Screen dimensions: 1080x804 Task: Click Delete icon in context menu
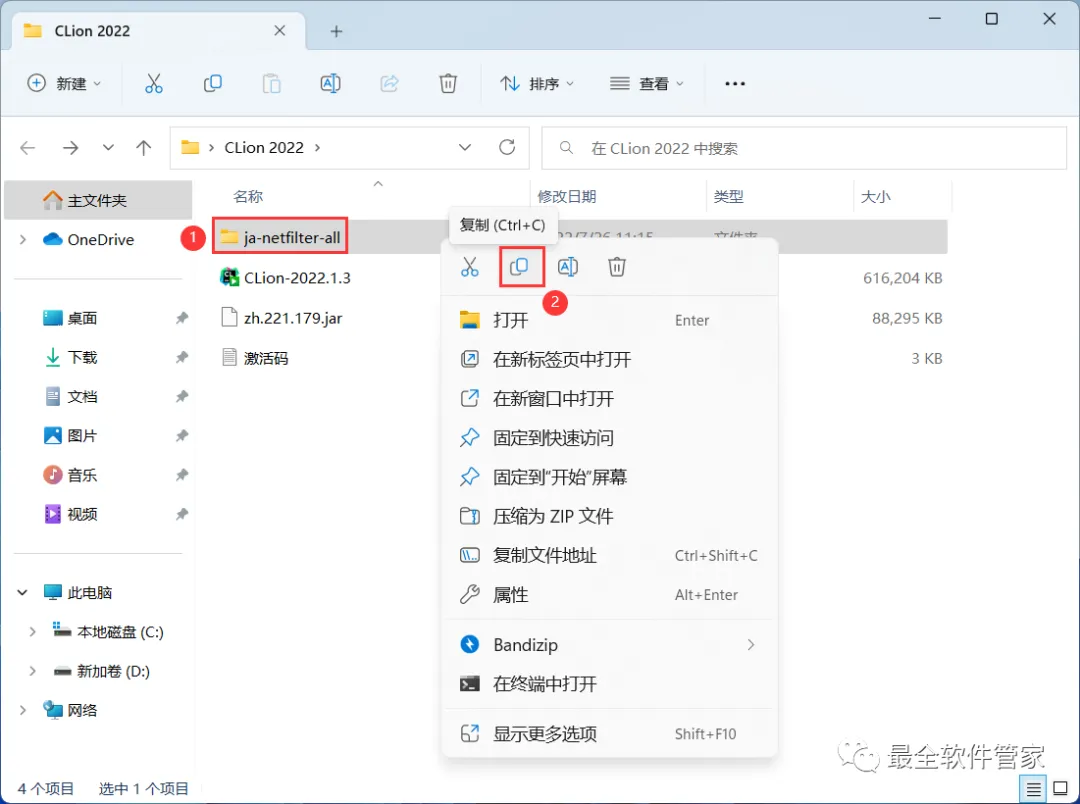coord(616,267)
